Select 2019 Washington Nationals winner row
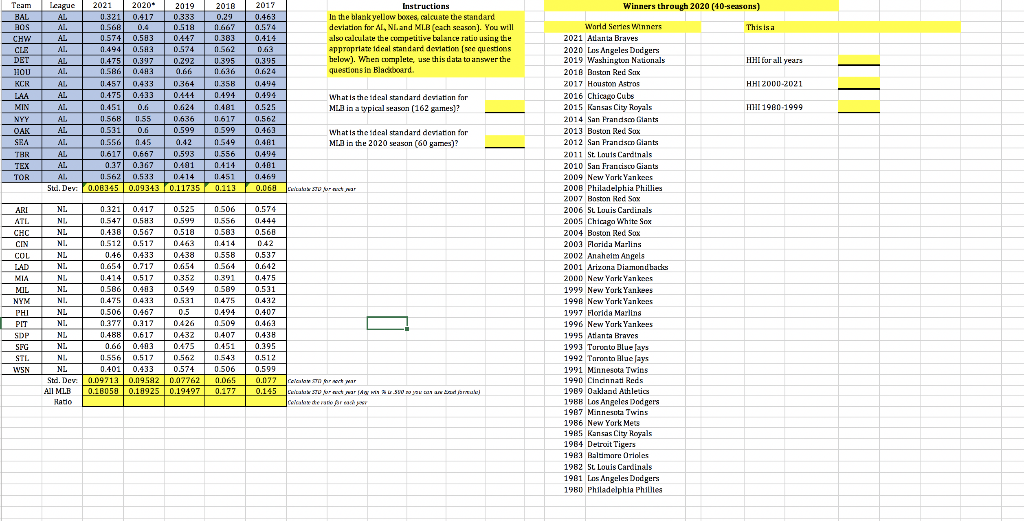1024x521 pixels. point(624,60)
